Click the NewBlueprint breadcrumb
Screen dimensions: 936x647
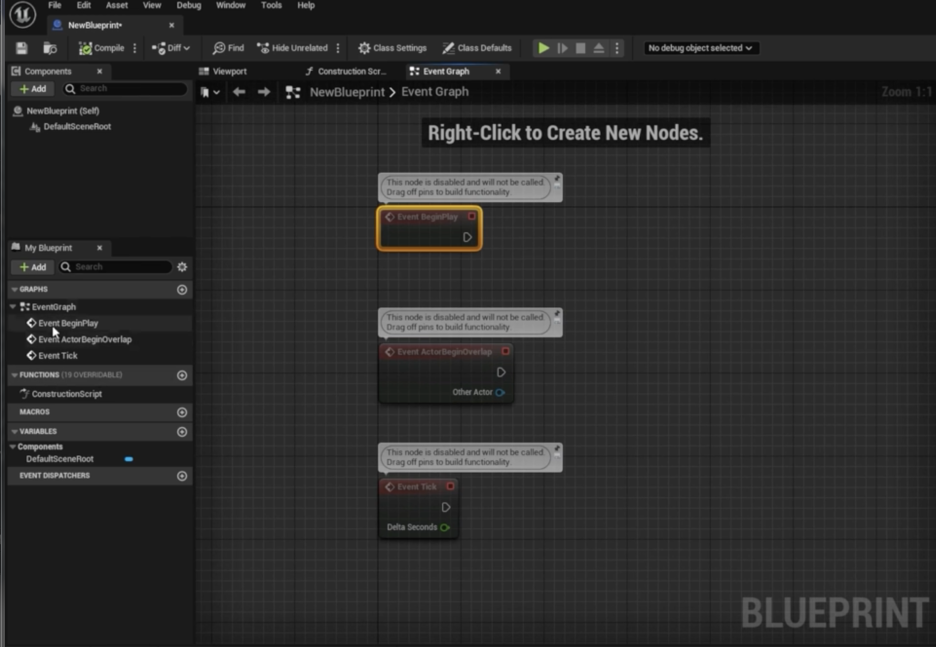click(347, 92)
